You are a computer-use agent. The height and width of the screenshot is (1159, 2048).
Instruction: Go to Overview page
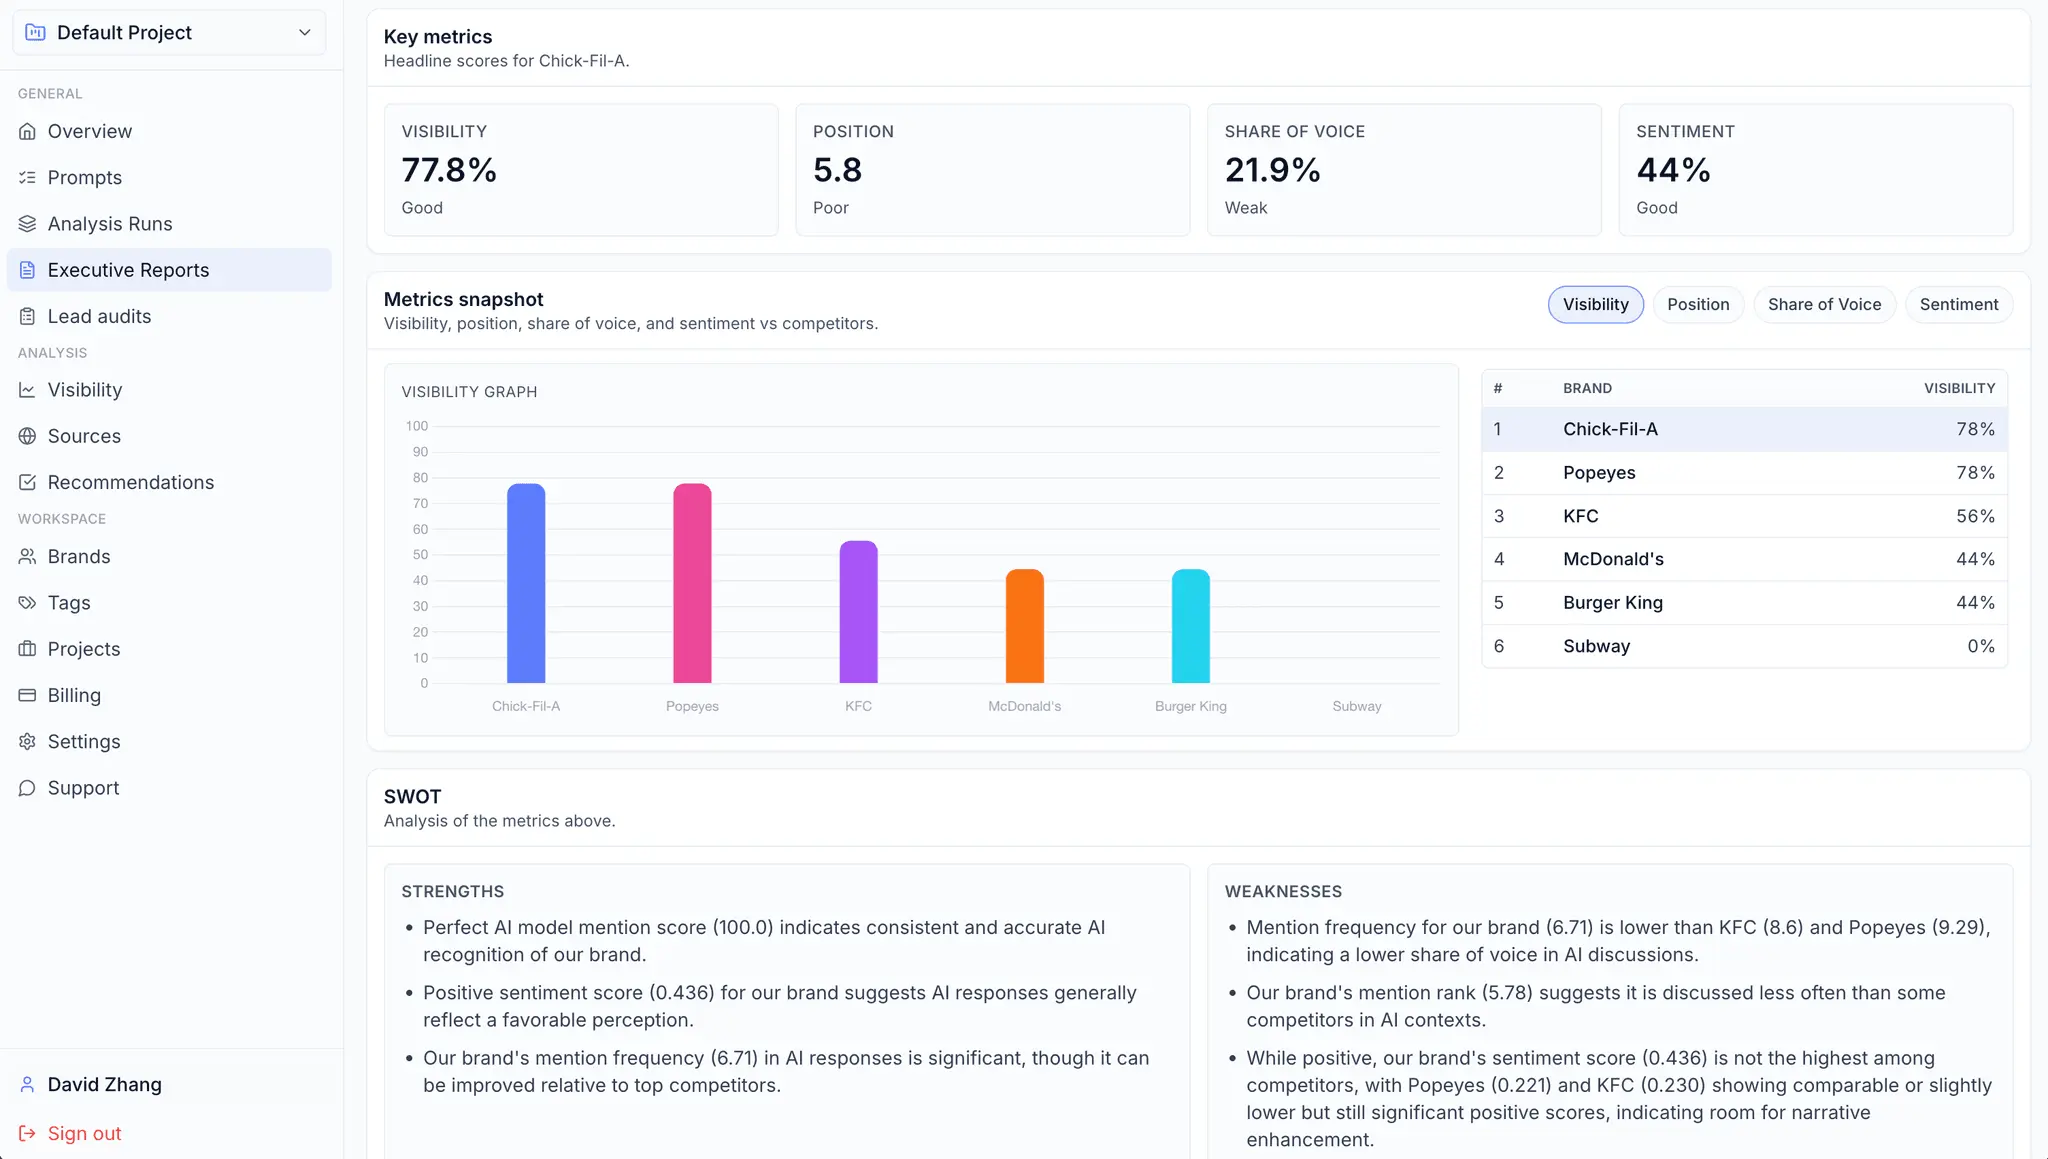[x=90, y=131]
